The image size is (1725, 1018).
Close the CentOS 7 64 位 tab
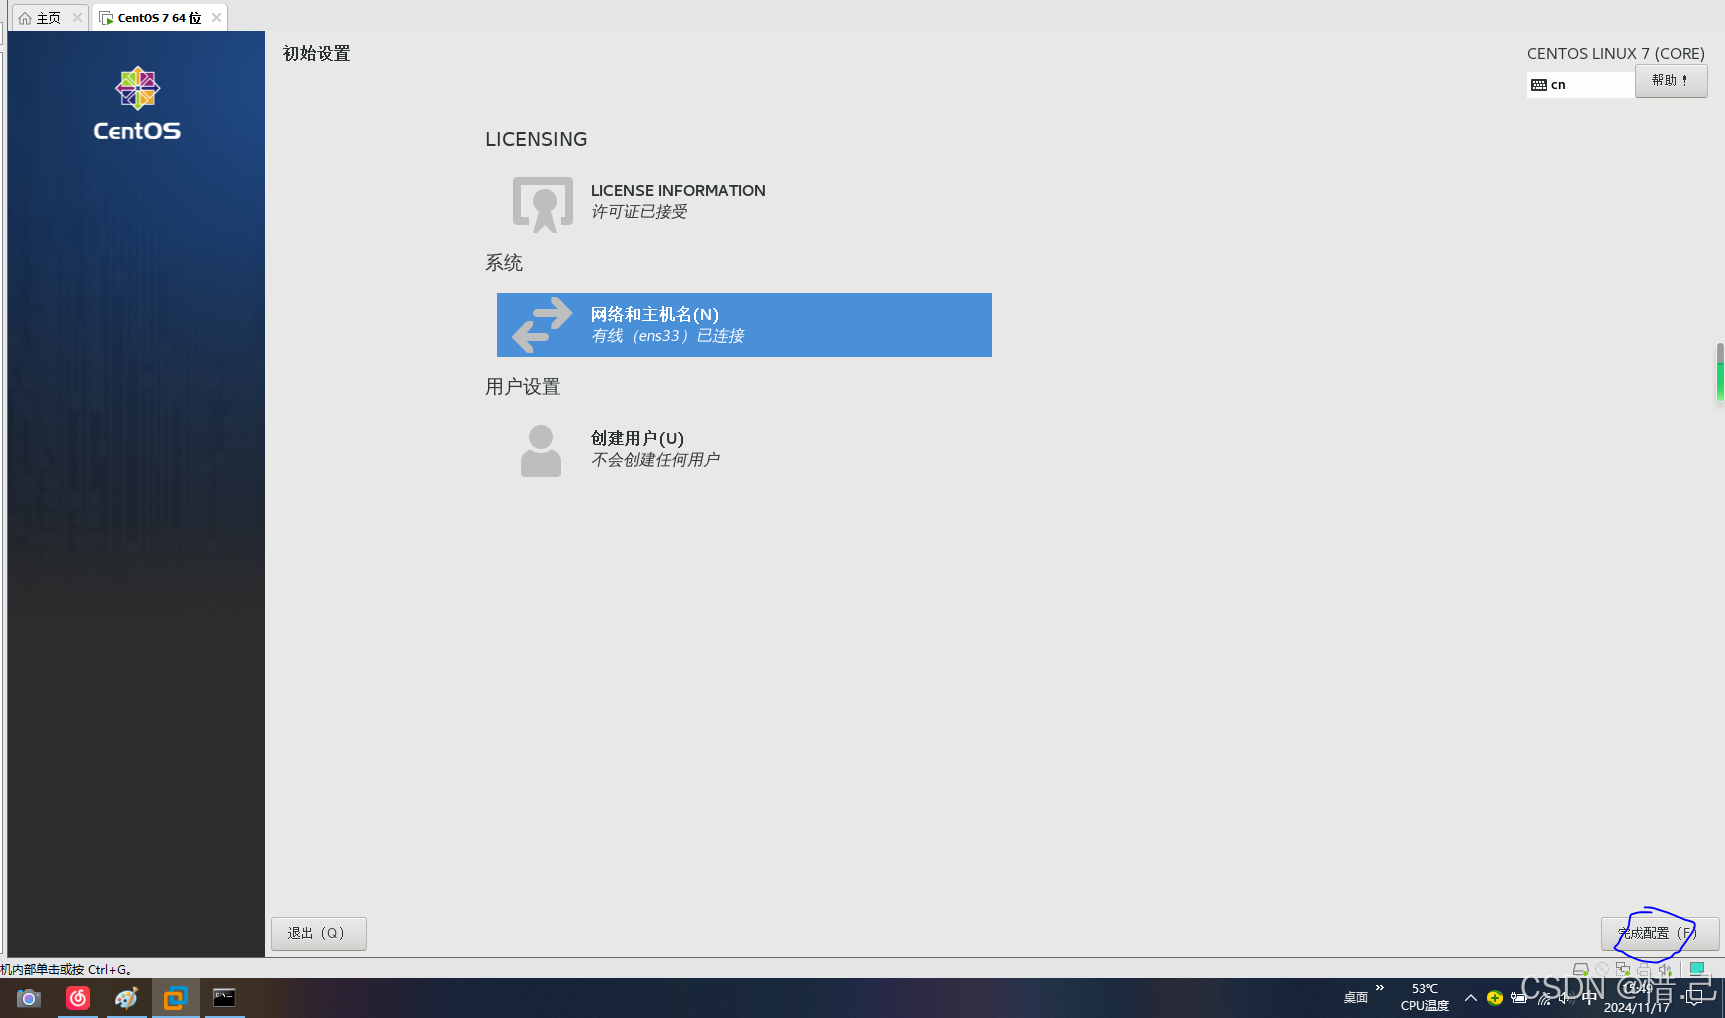click(216, 18)
